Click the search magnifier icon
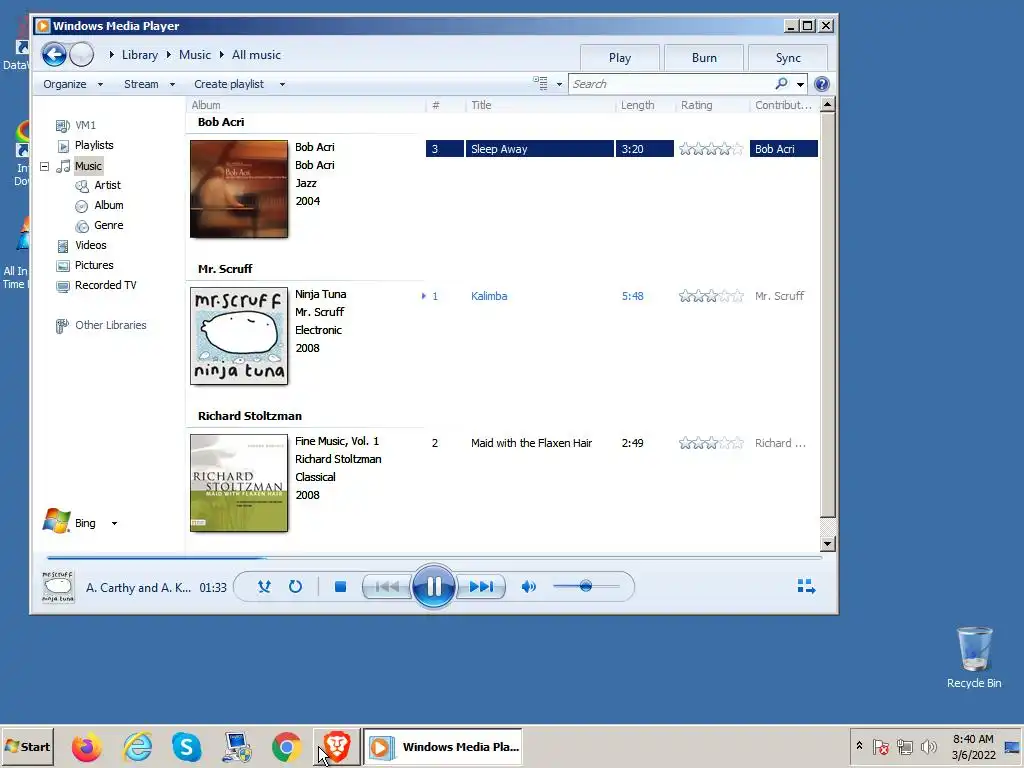Image resolution: width=1024 pixels, height=768 pixels. 781,84
